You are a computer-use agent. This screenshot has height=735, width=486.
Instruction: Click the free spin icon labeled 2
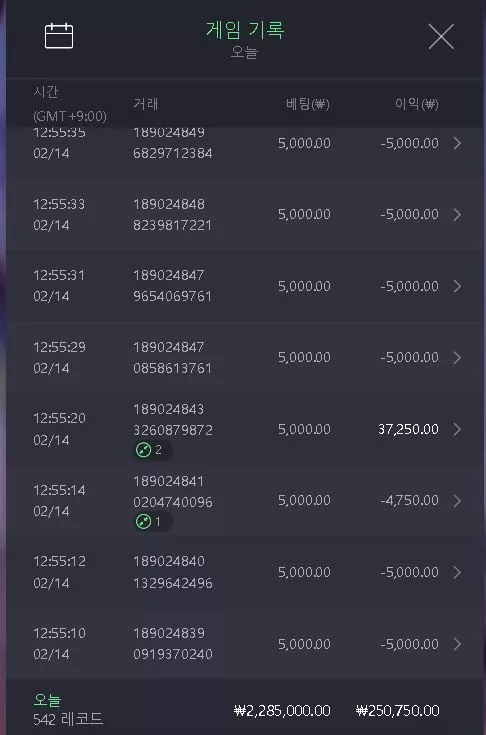coord(143,450)
